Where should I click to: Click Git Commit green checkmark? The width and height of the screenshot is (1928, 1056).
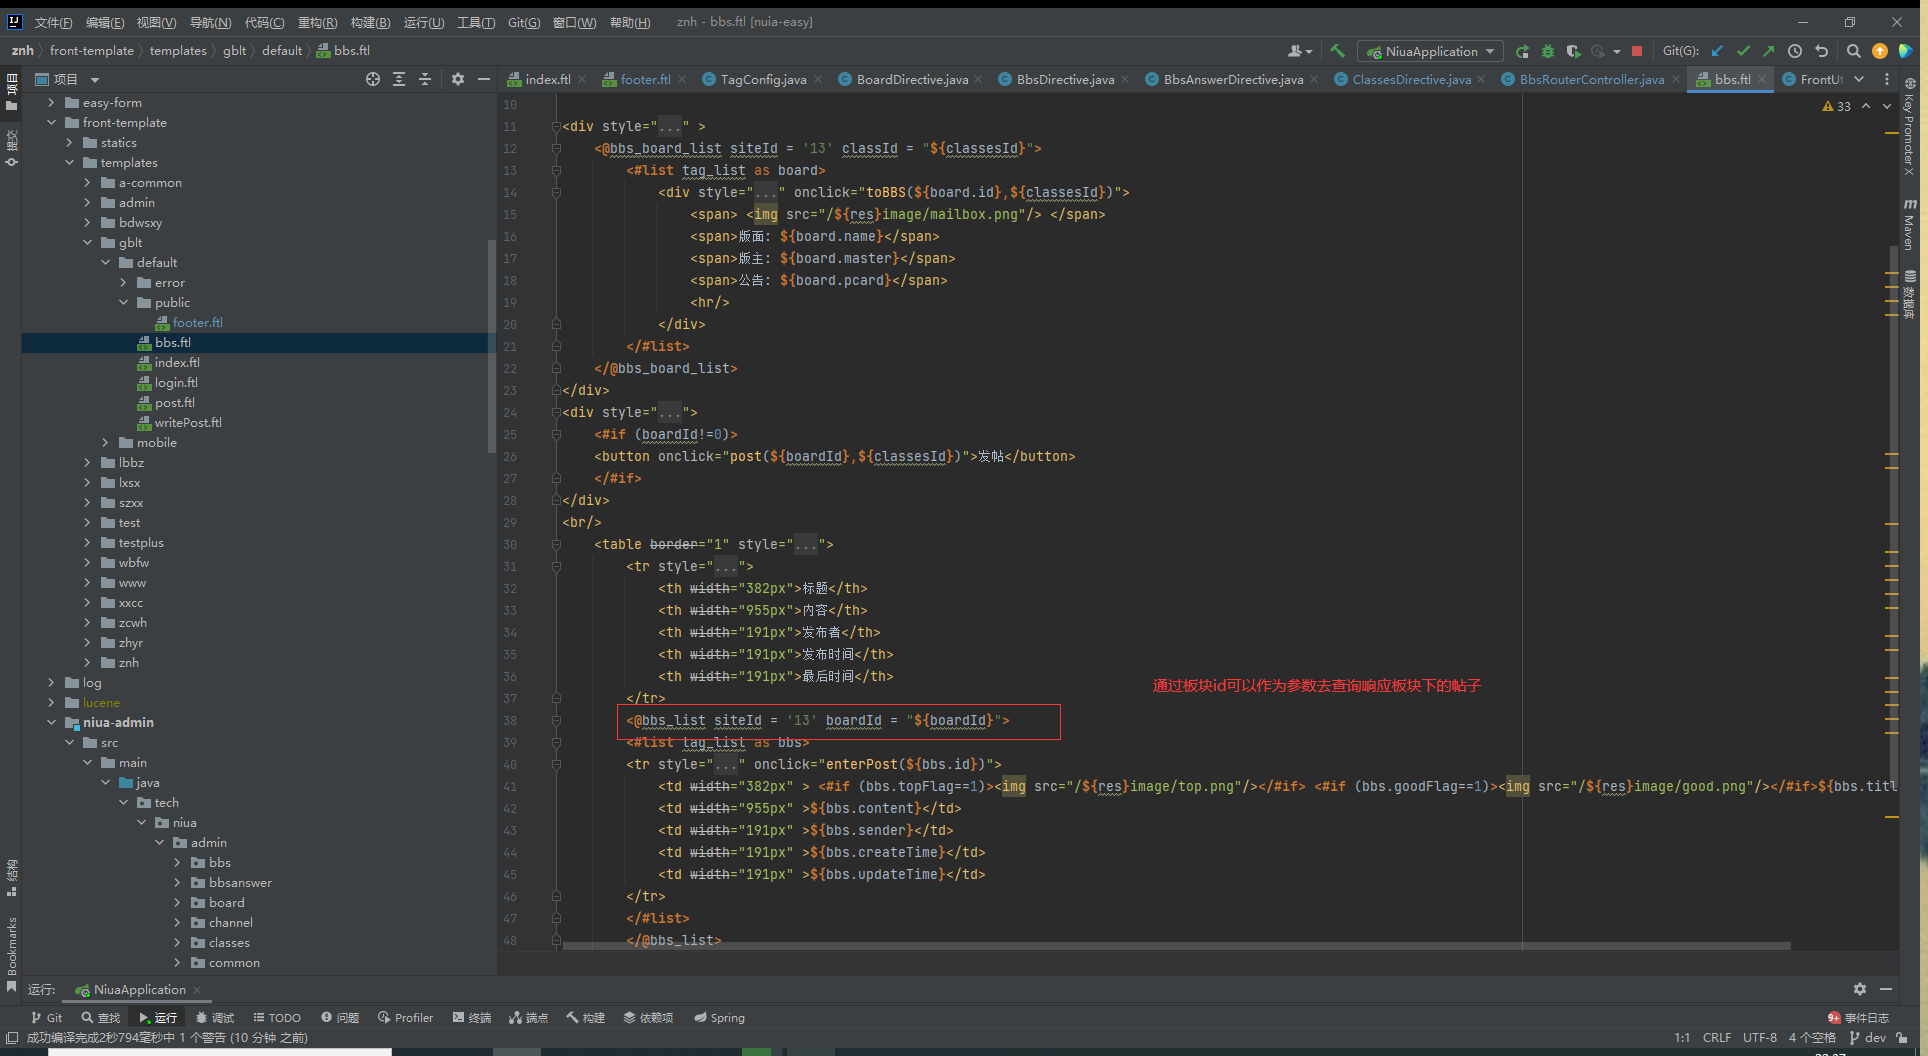point(1743,51)
